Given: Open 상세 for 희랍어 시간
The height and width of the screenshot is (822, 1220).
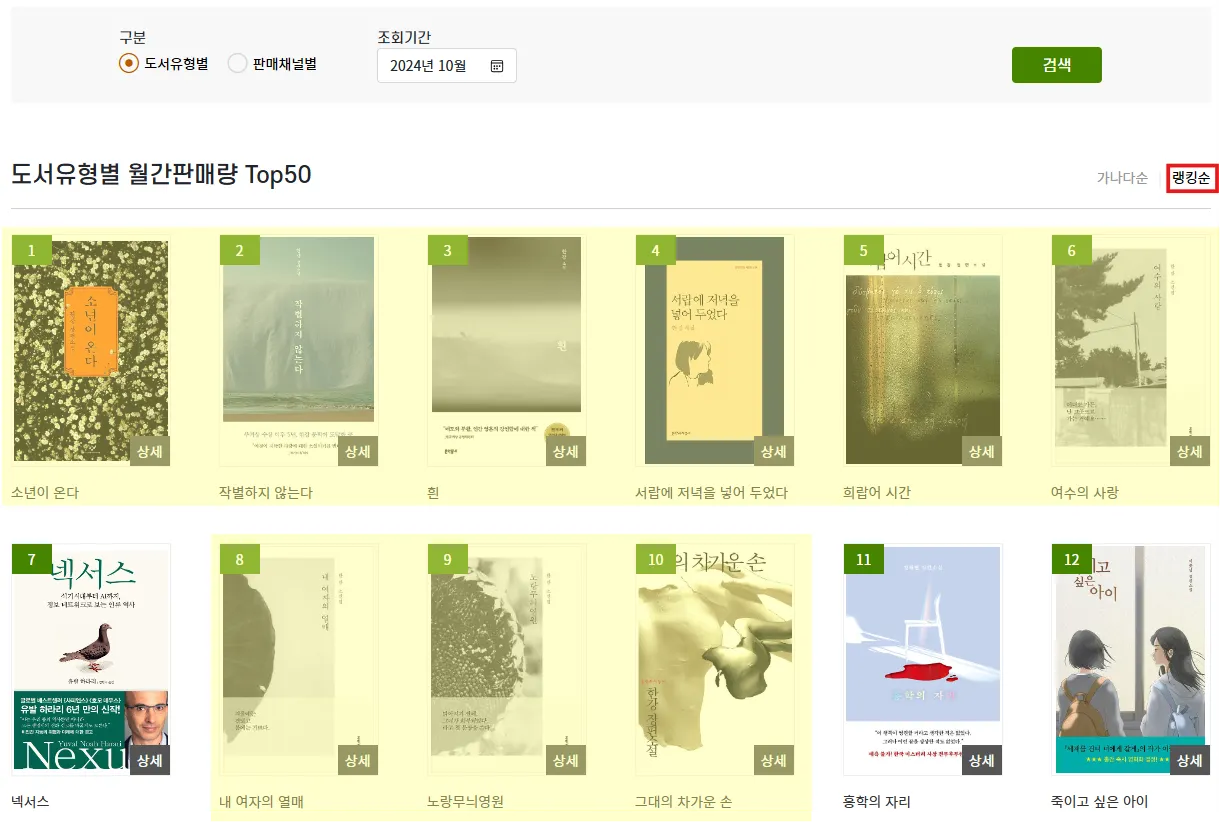Looking at the screenshot, I should point(982,451).
